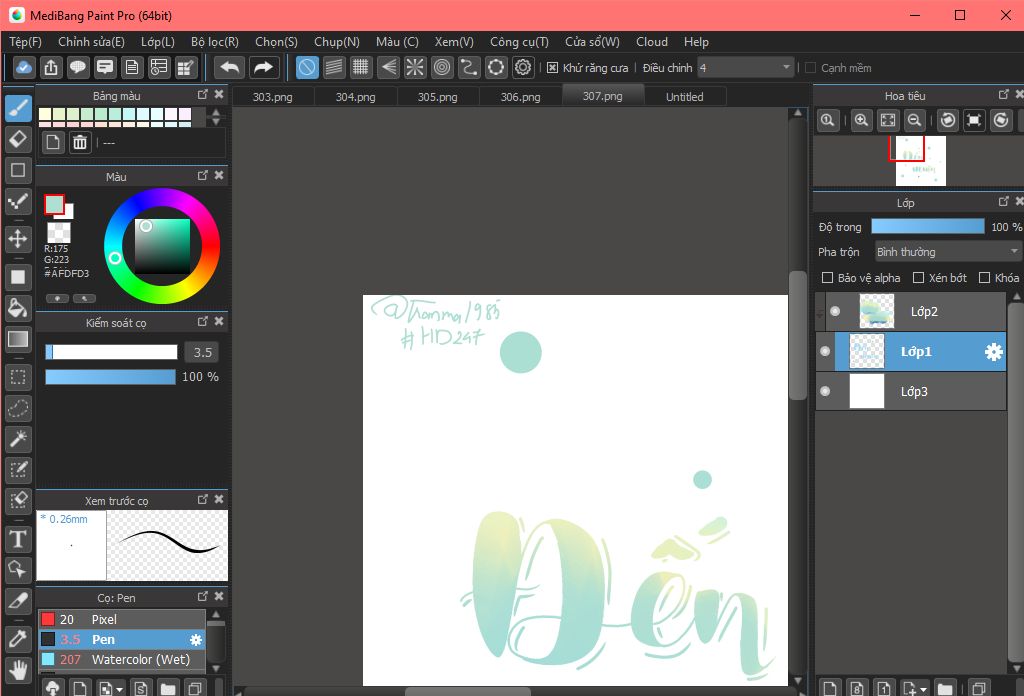Pop out the Hoa tiêu panel
The image size is (1024, 696).
tap(1004, 95)
